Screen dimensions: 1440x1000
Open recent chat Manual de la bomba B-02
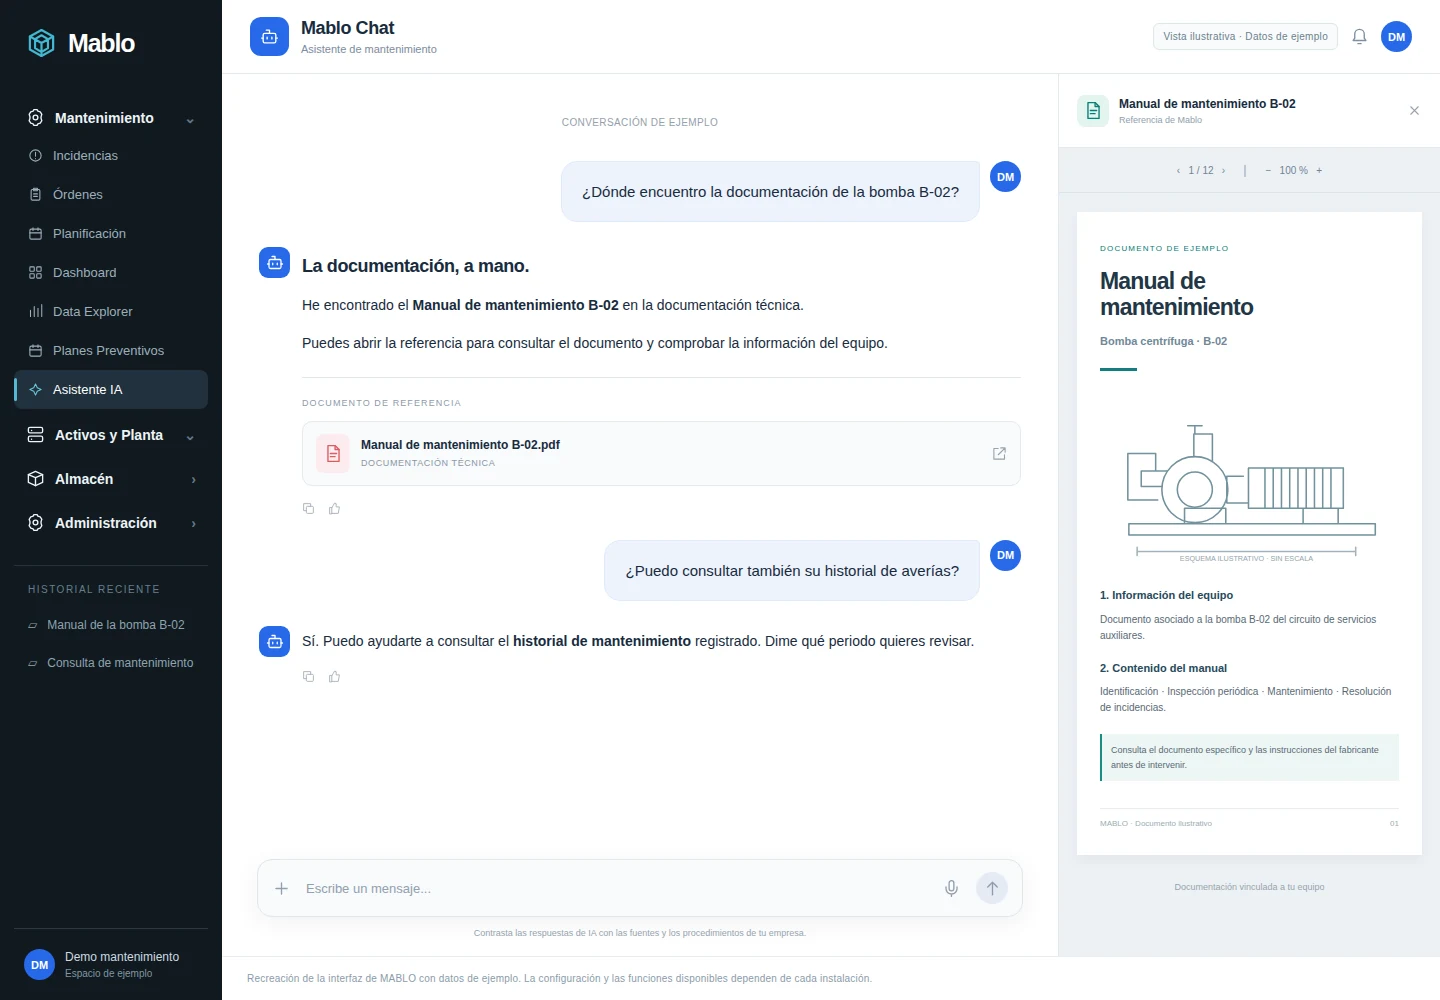pos(111,625)
